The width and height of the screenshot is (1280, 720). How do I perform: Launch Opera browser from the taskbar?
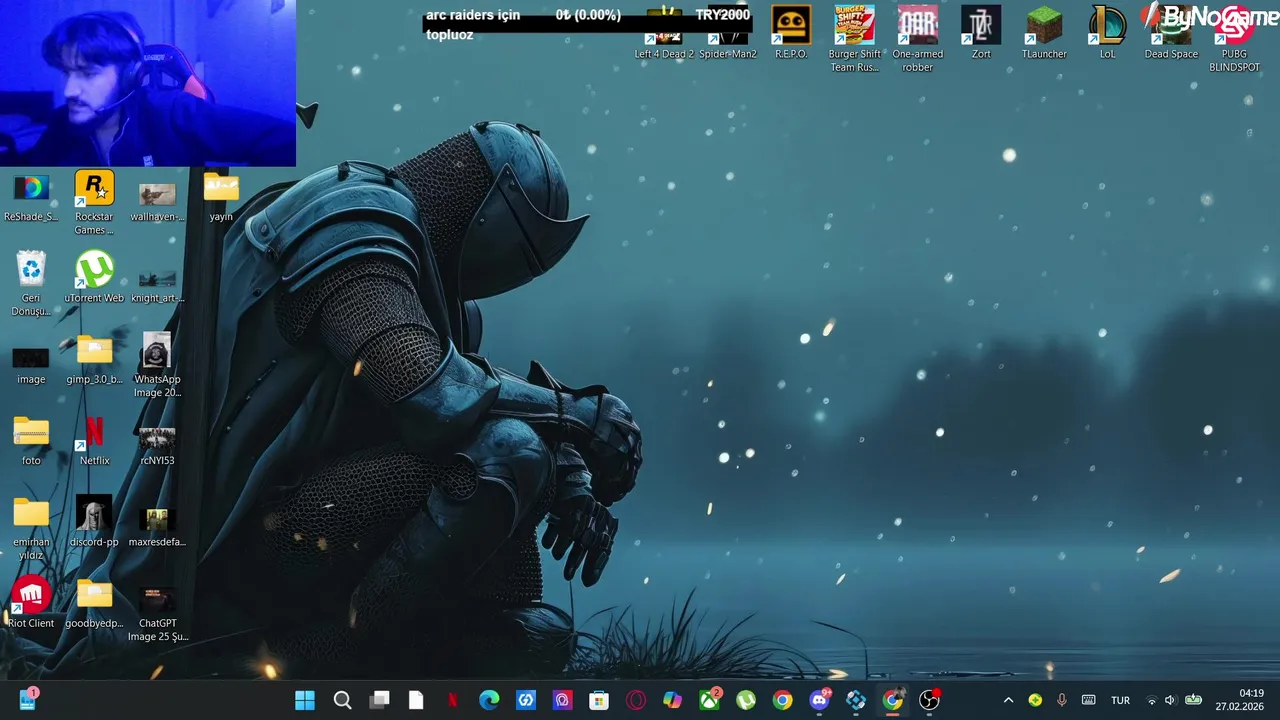pyautogui.click(x=636, y=700)
